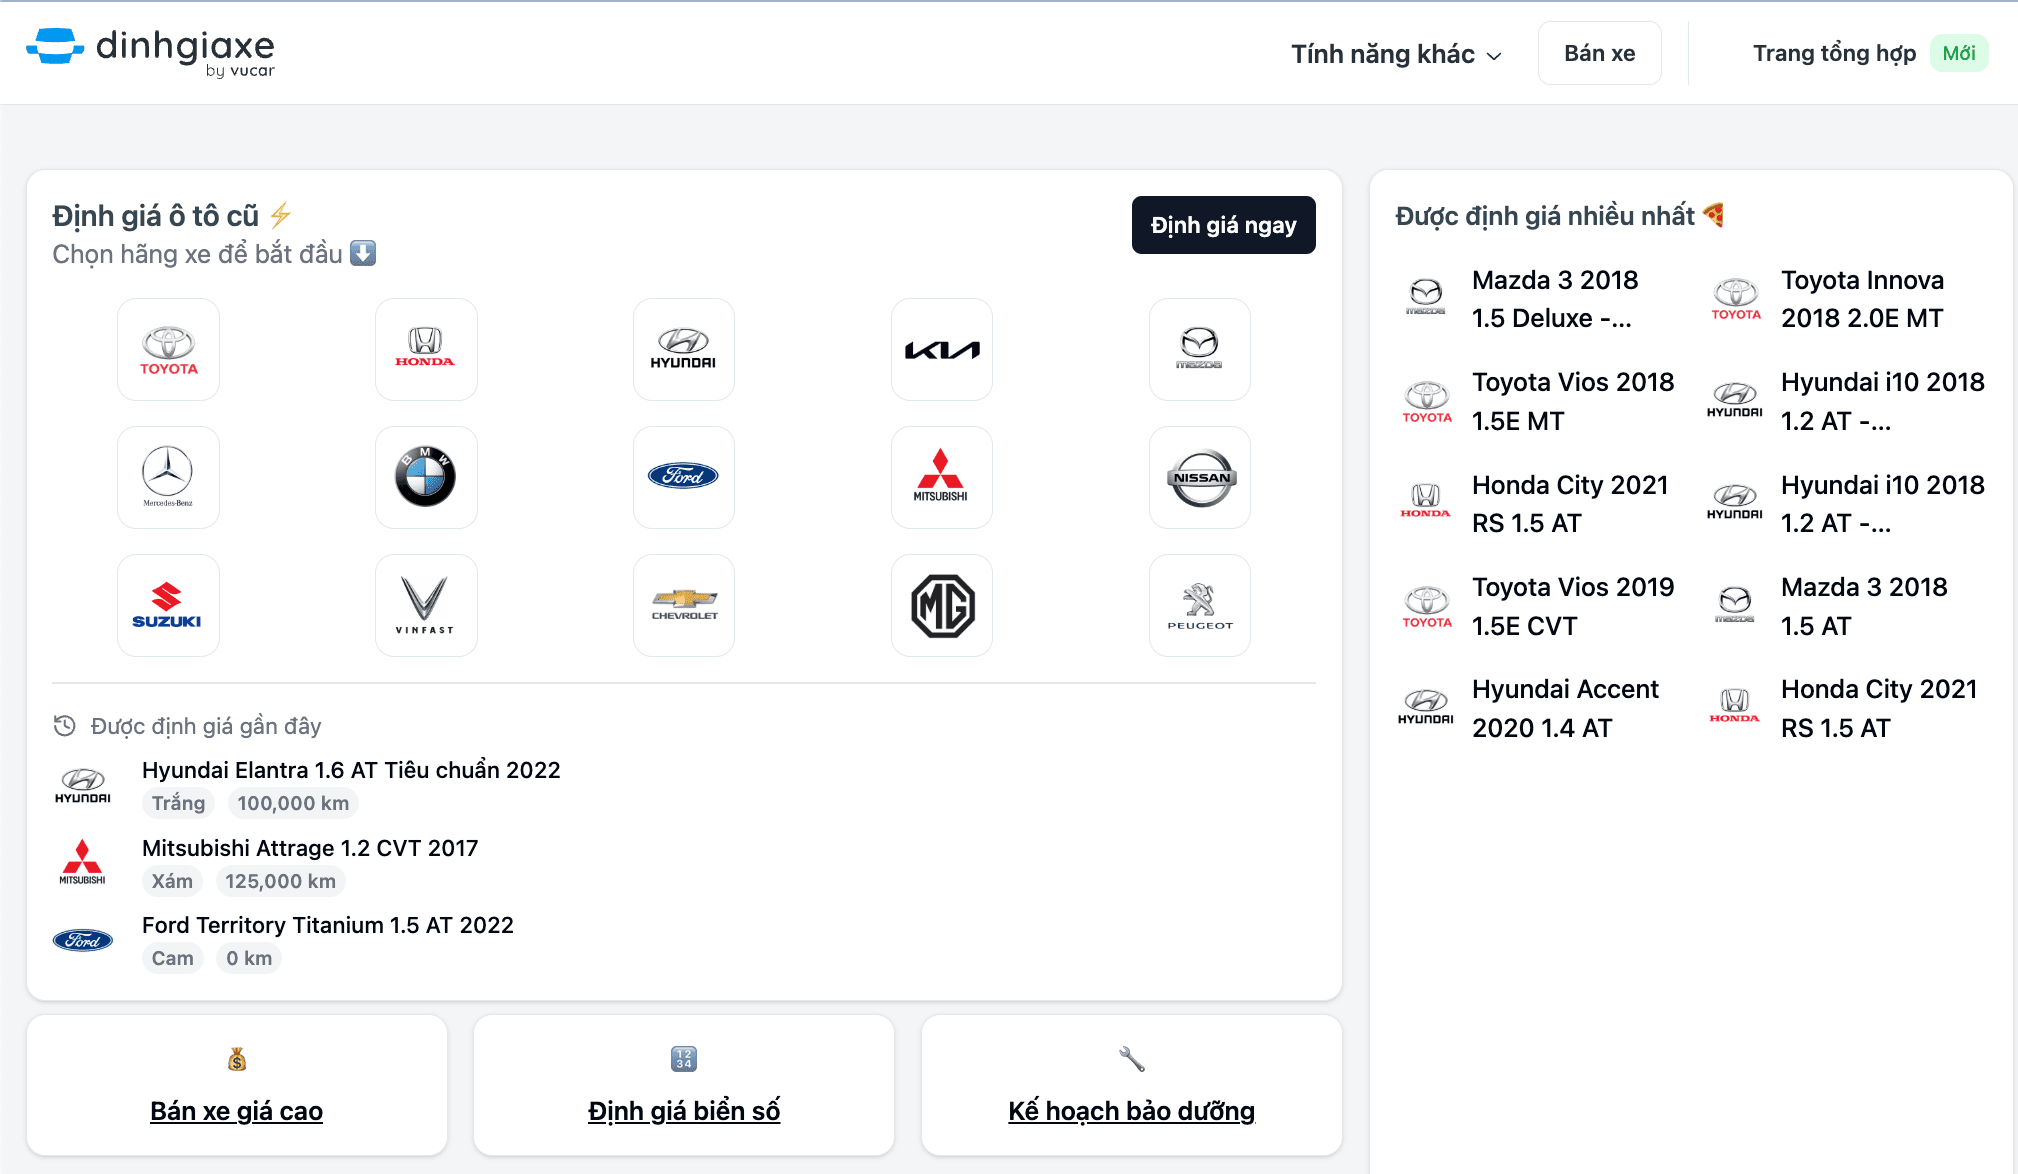Screen dimensions: 2018x1174
Task: Open Toyota Vios 2018 1.5E MT listing
Action: click(x=1573, y=401)
